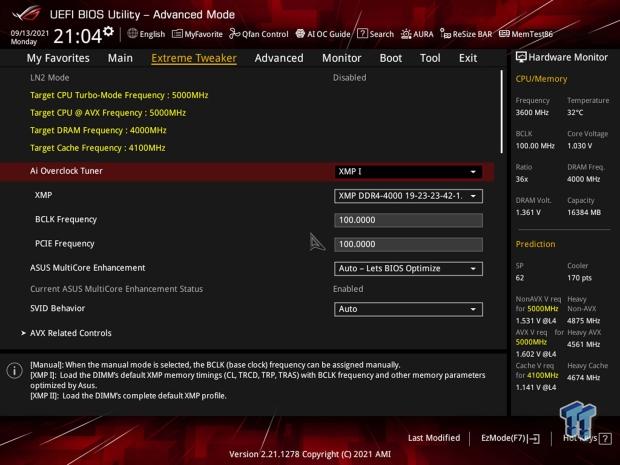The width and height of the screenshot is (620, 465).
Task: Click 36x ratio value
Action: point(522,180)
